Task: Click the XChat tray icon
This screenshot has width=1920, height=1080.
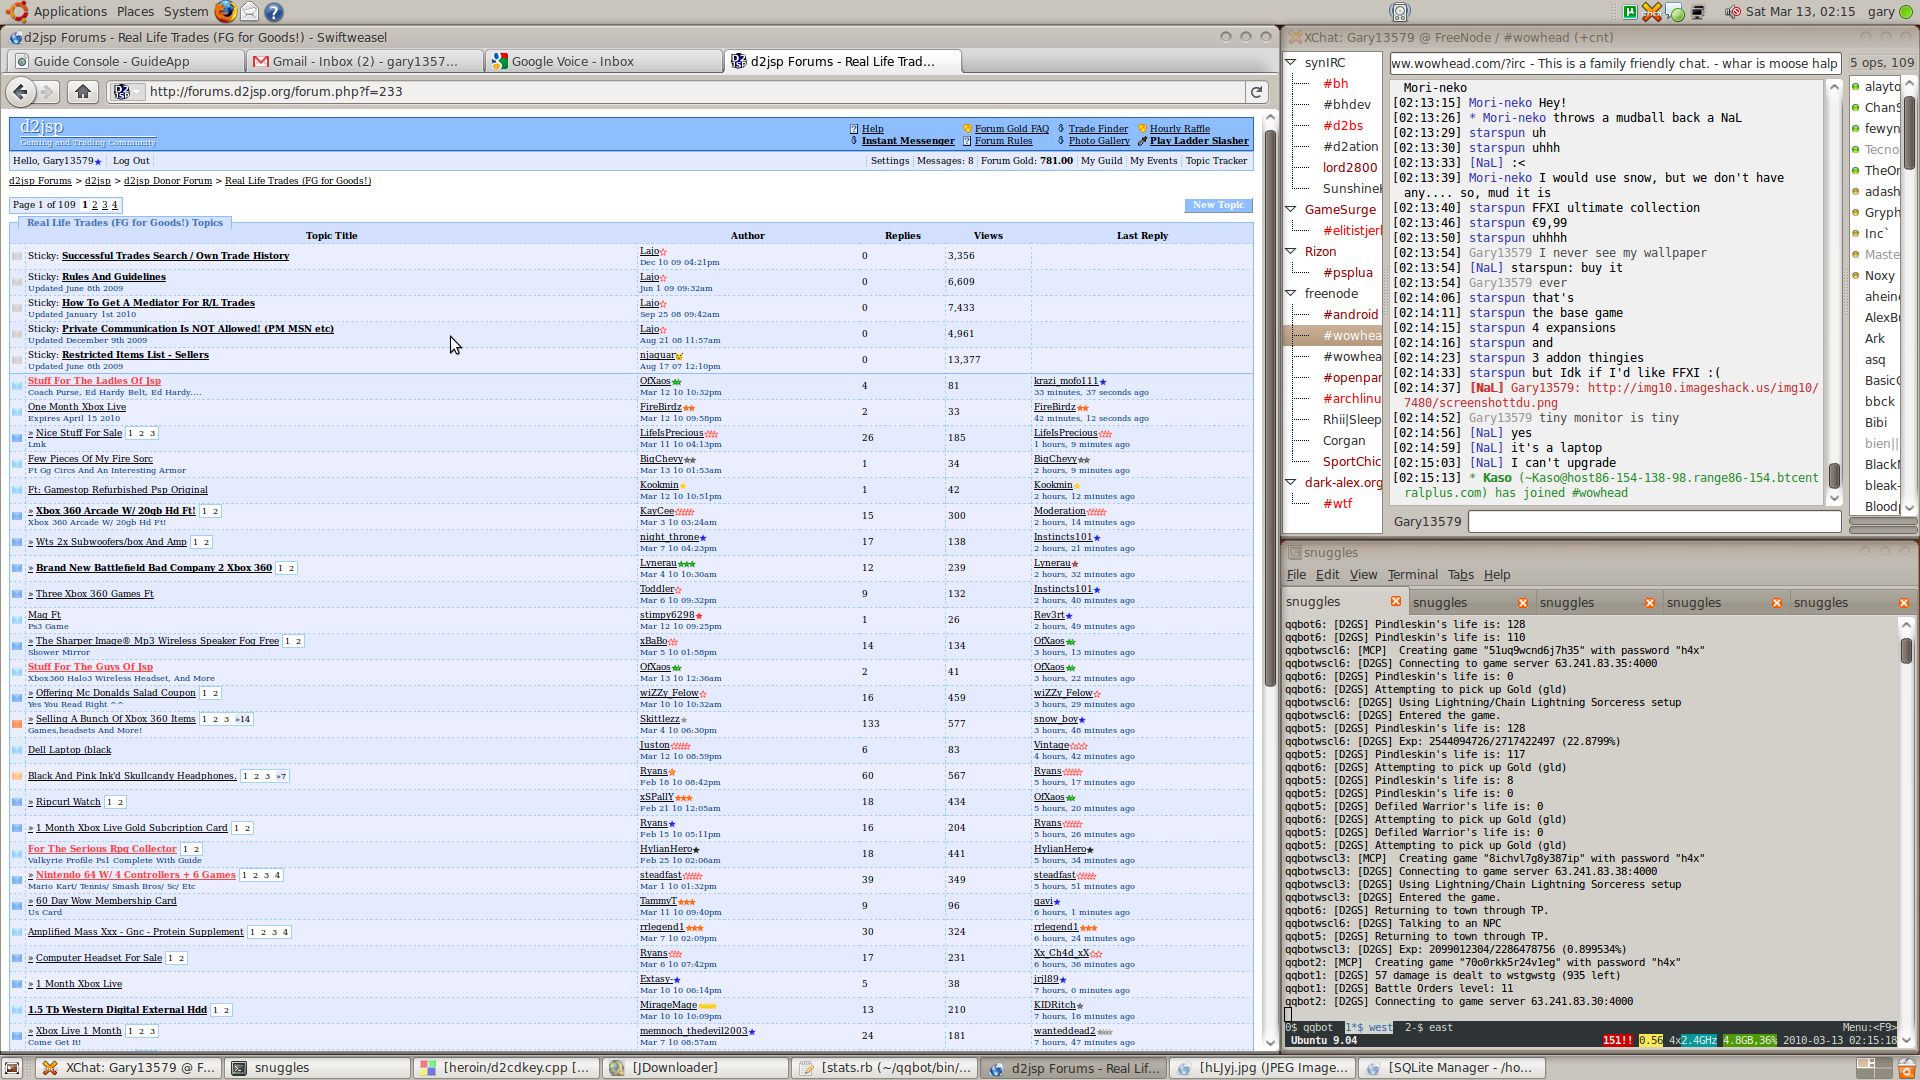Action: (1652, 12)
